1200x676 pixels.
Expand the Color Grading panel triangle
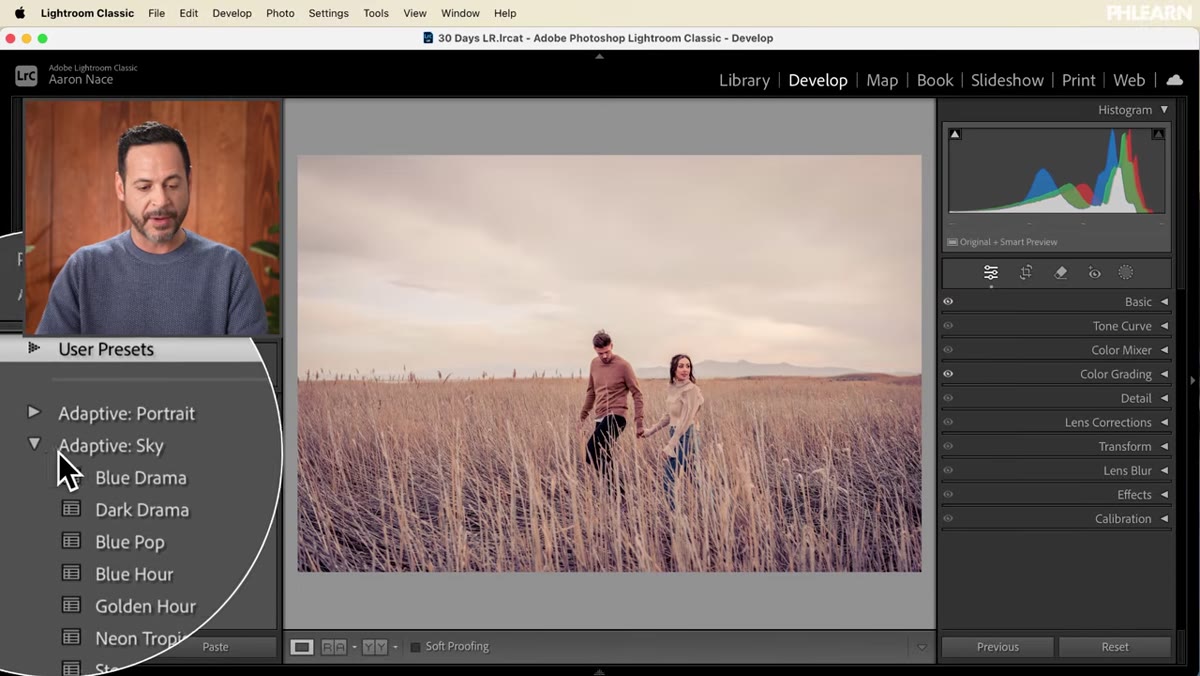(1164, 374)
